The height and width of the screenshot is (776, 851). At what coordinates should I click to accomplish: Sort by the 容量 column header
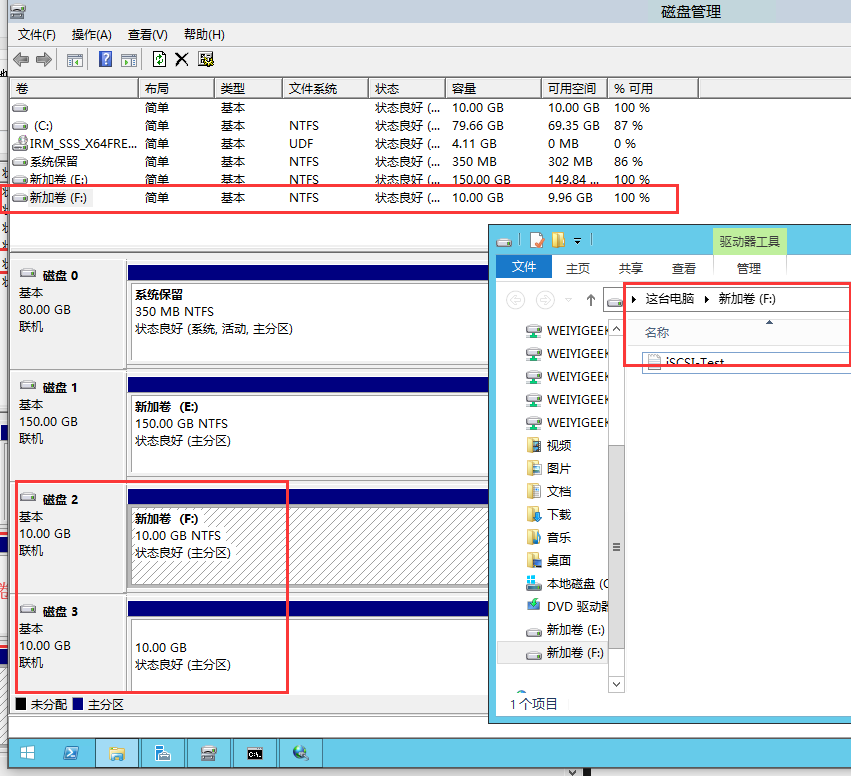click(x=493, y=88)
